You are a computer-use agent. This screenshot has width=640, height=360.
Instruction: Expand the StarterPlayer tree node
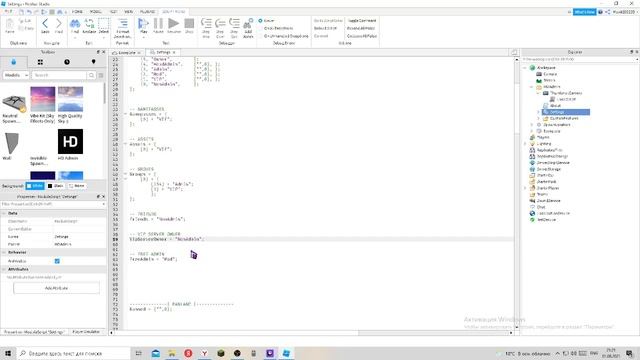click(525, 188)
